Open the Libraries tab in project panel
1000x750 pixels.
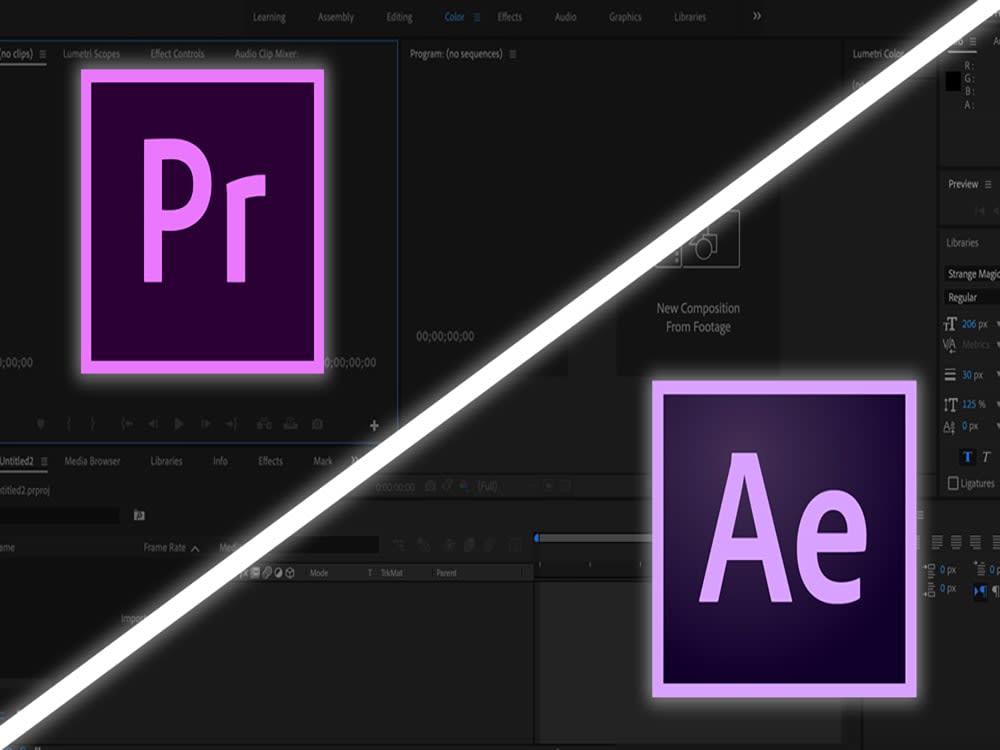[x=166, y=461]
